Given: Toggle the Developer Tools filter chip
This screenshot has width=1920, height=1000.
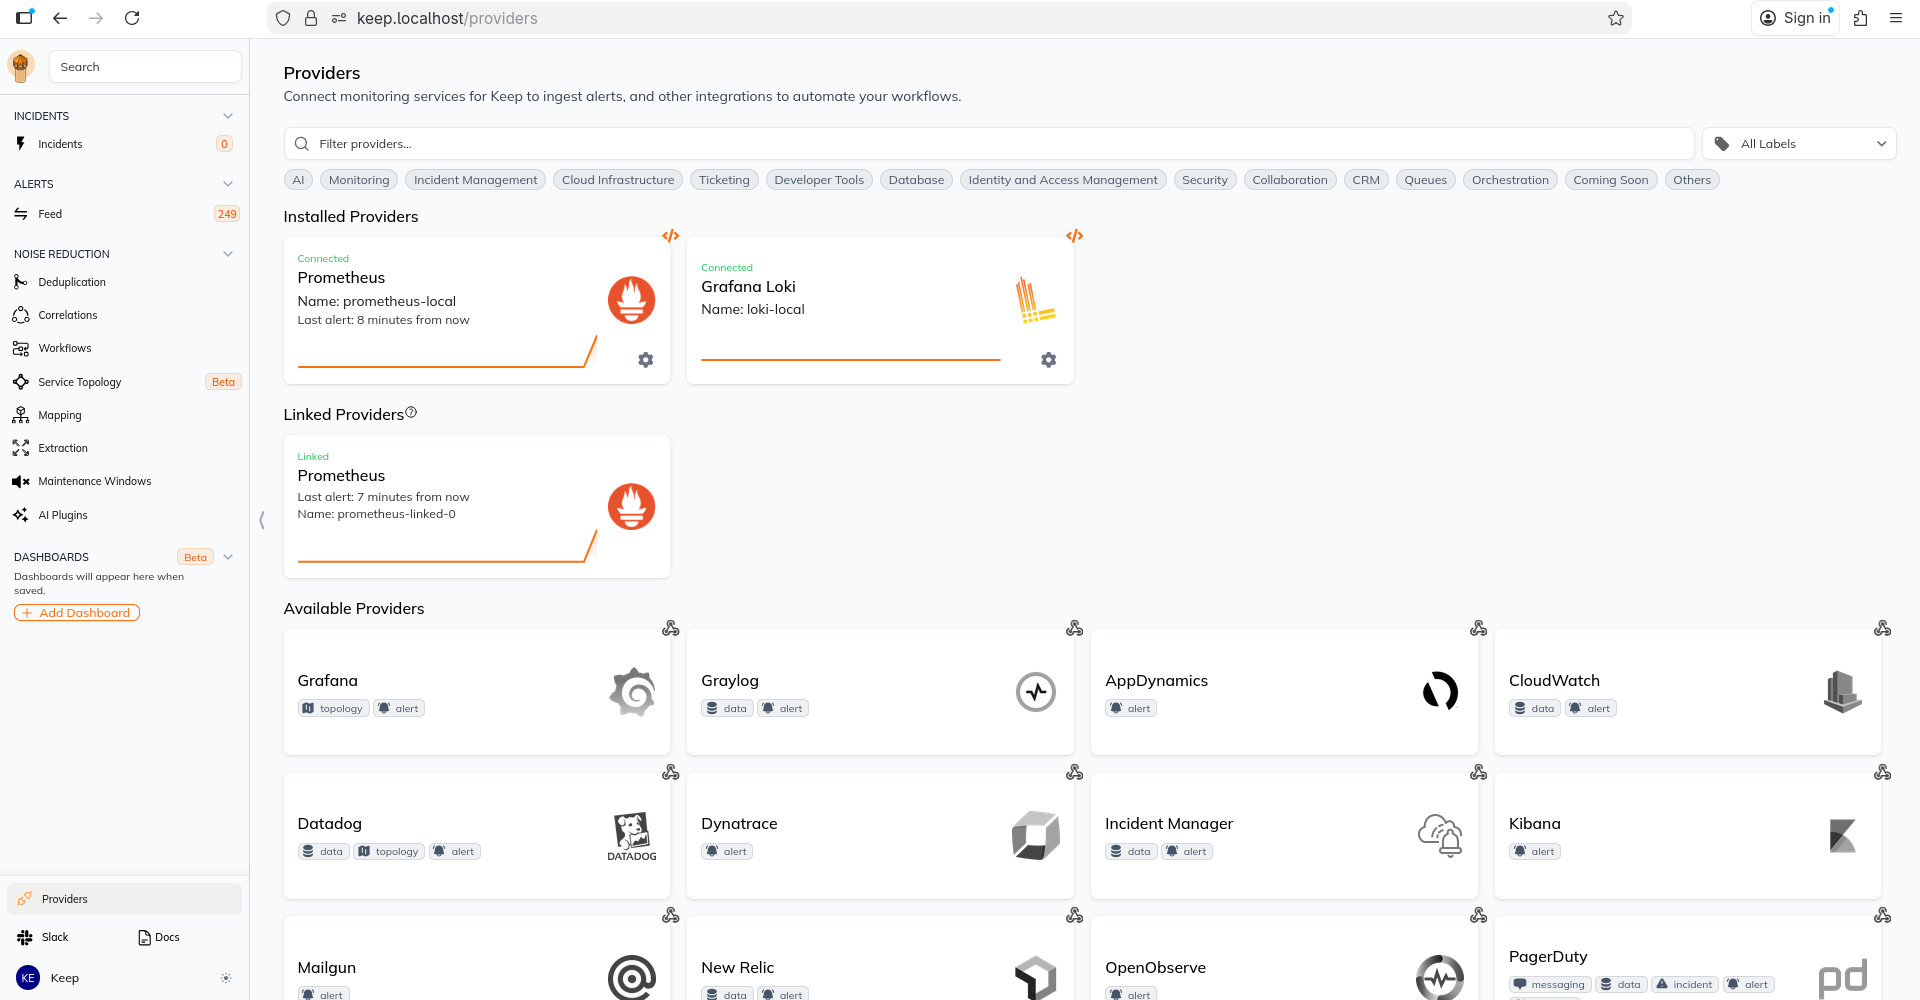Looking at the screenshot, I should click(x=819, y=180).
